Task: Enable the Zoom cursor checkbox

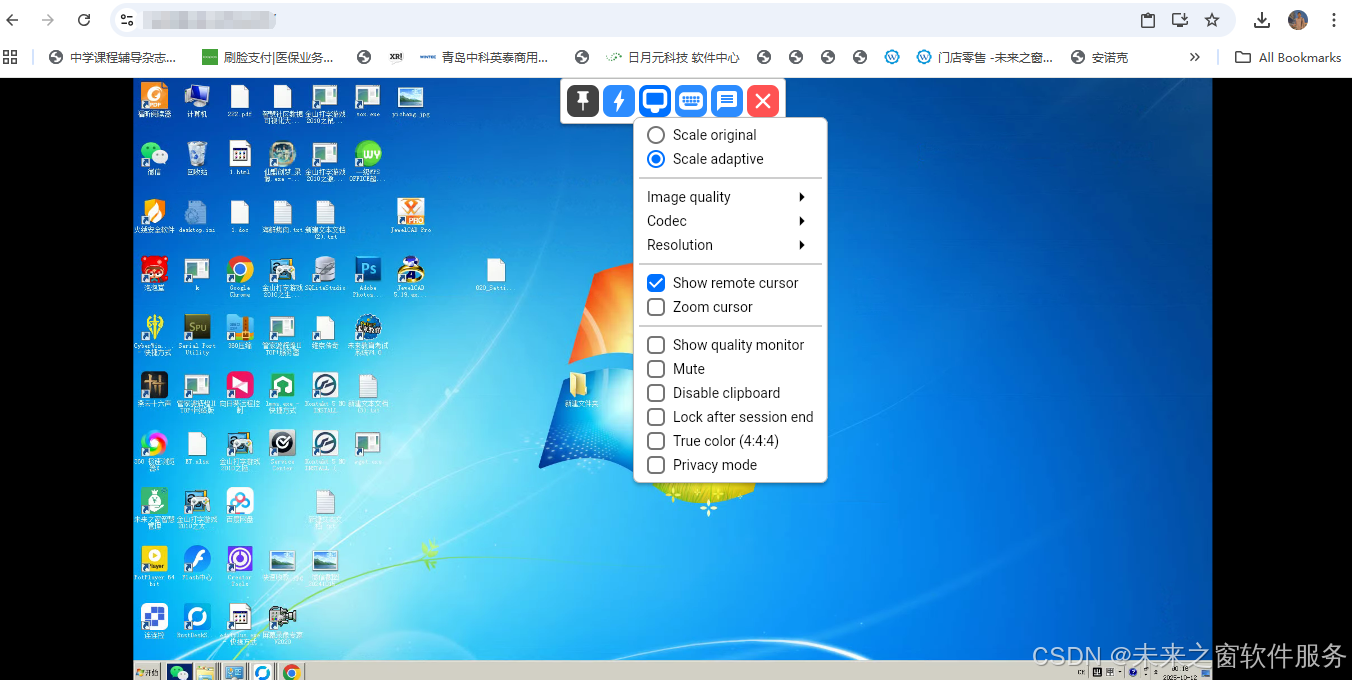Action: click(656, 307)
